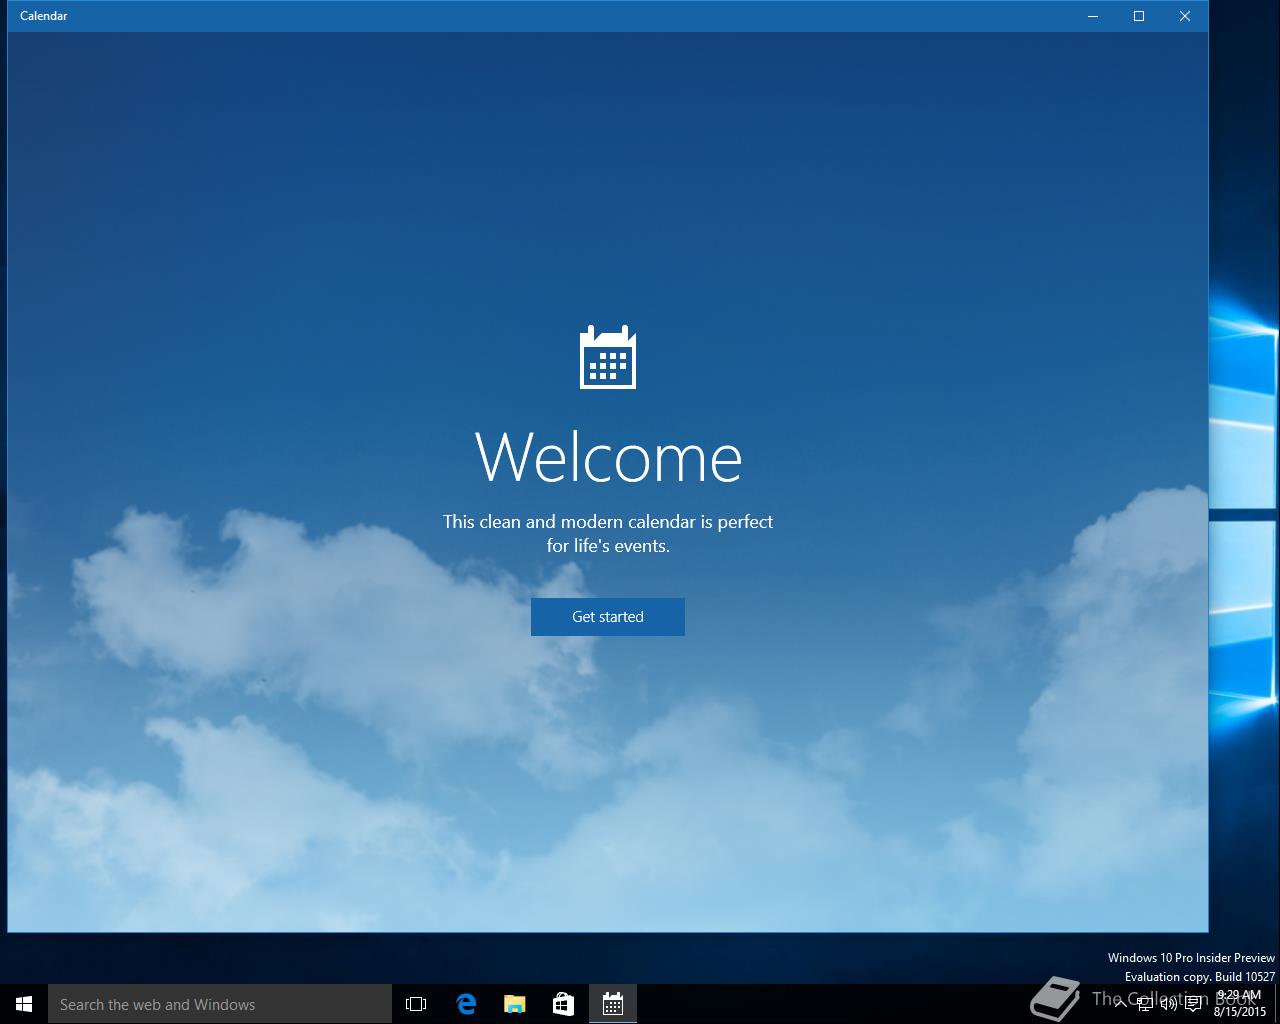Close the Calendar window

click(1185, 16)
